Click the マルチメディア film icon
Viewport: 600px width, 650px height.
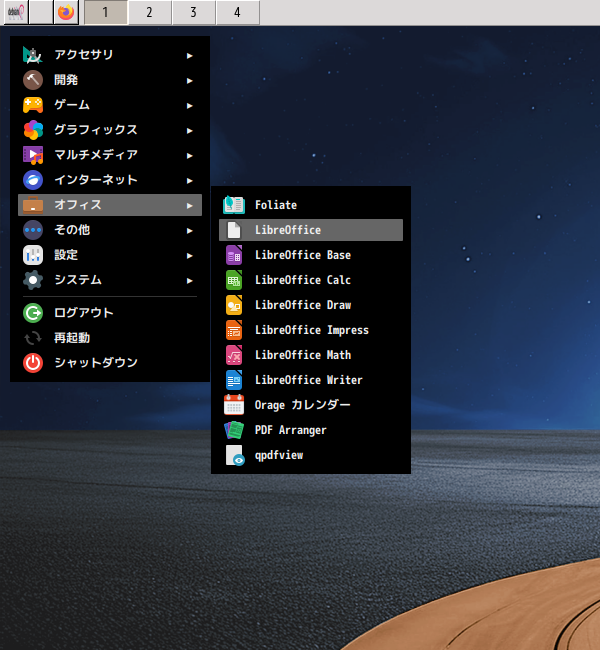pyautogui.click(x=33, y=155)
